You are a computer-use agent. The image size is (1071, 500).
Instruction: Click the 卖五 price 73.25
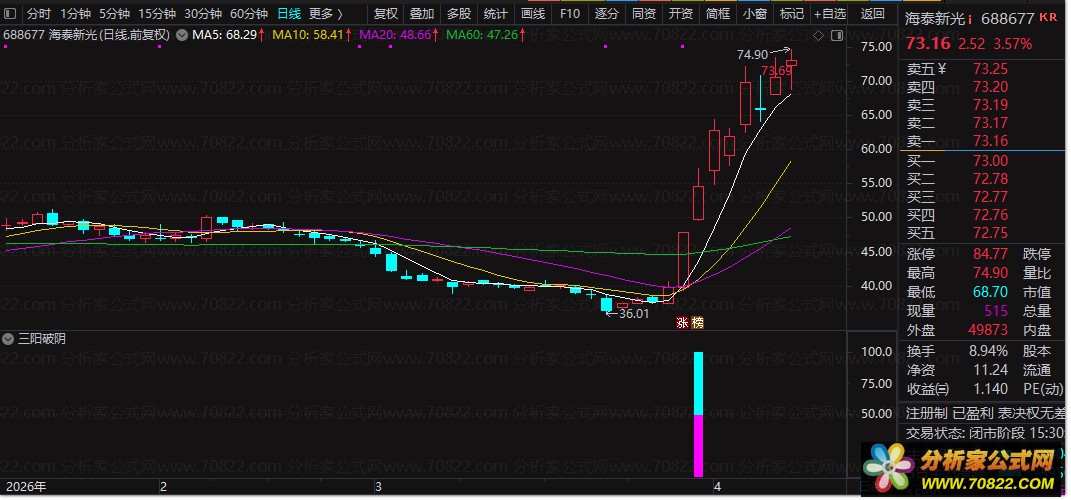(990, 69)
